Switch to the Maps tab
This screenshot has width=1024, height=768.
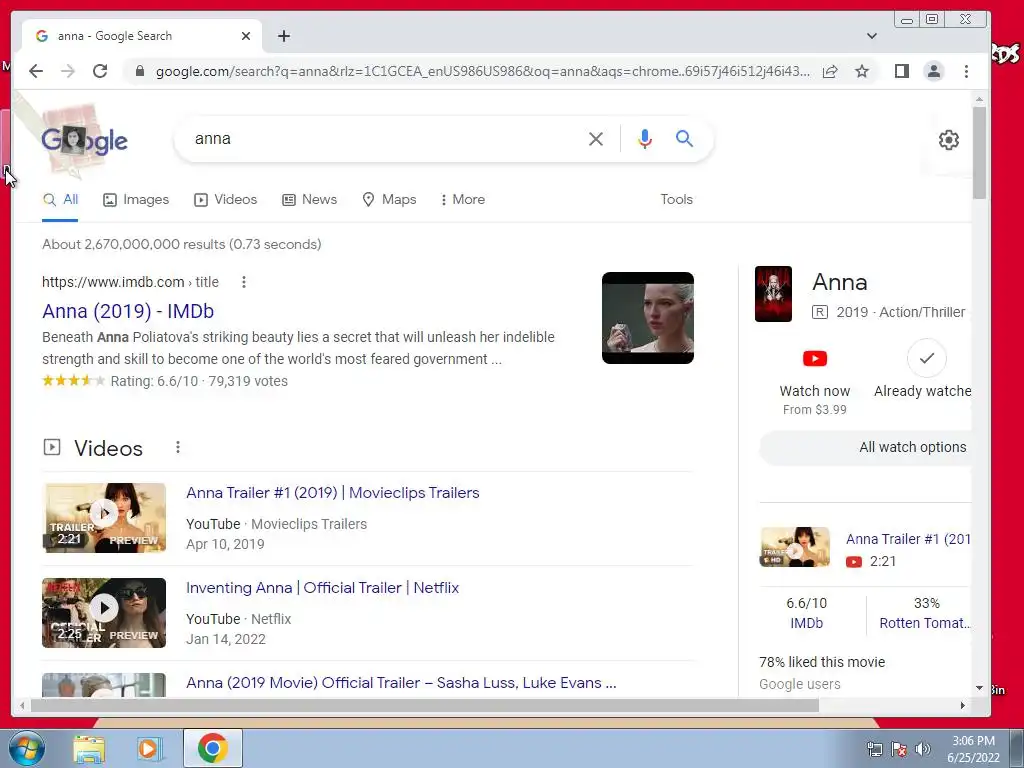pyautogui.click(x=389, y=200)
